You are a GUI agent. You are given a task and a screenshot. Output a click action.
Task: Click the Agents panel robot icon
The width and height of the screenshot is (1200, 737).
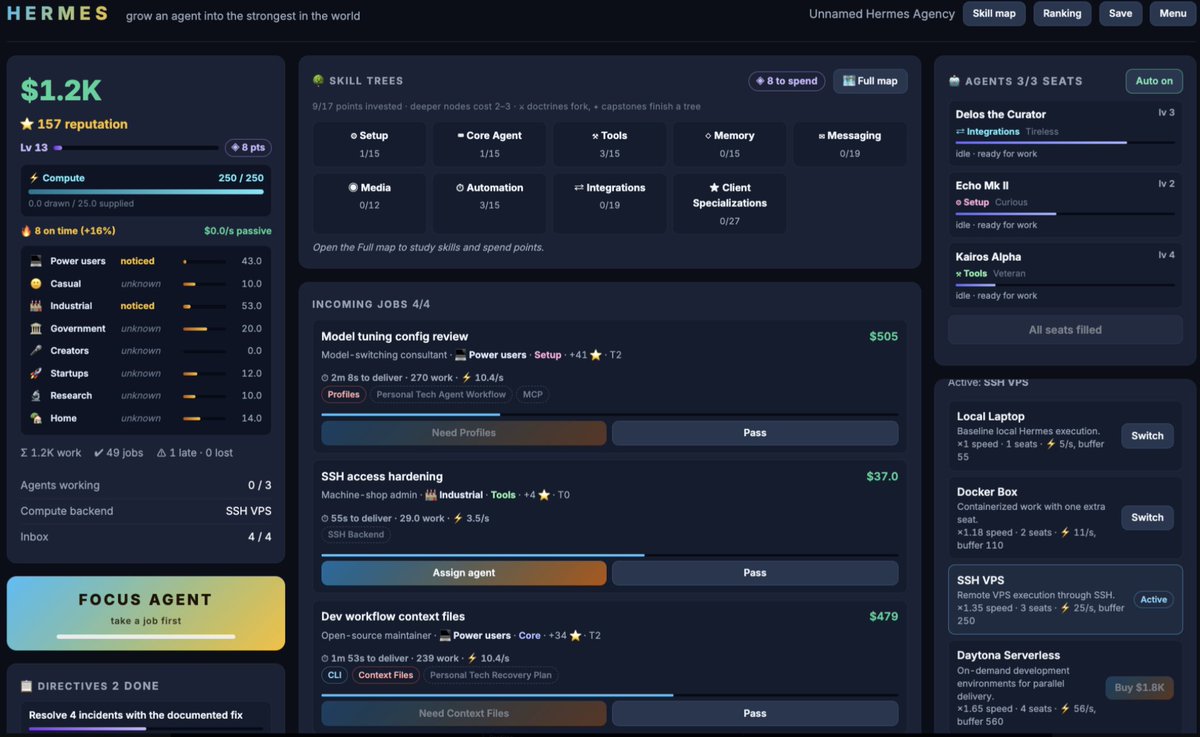coord(954,81)
